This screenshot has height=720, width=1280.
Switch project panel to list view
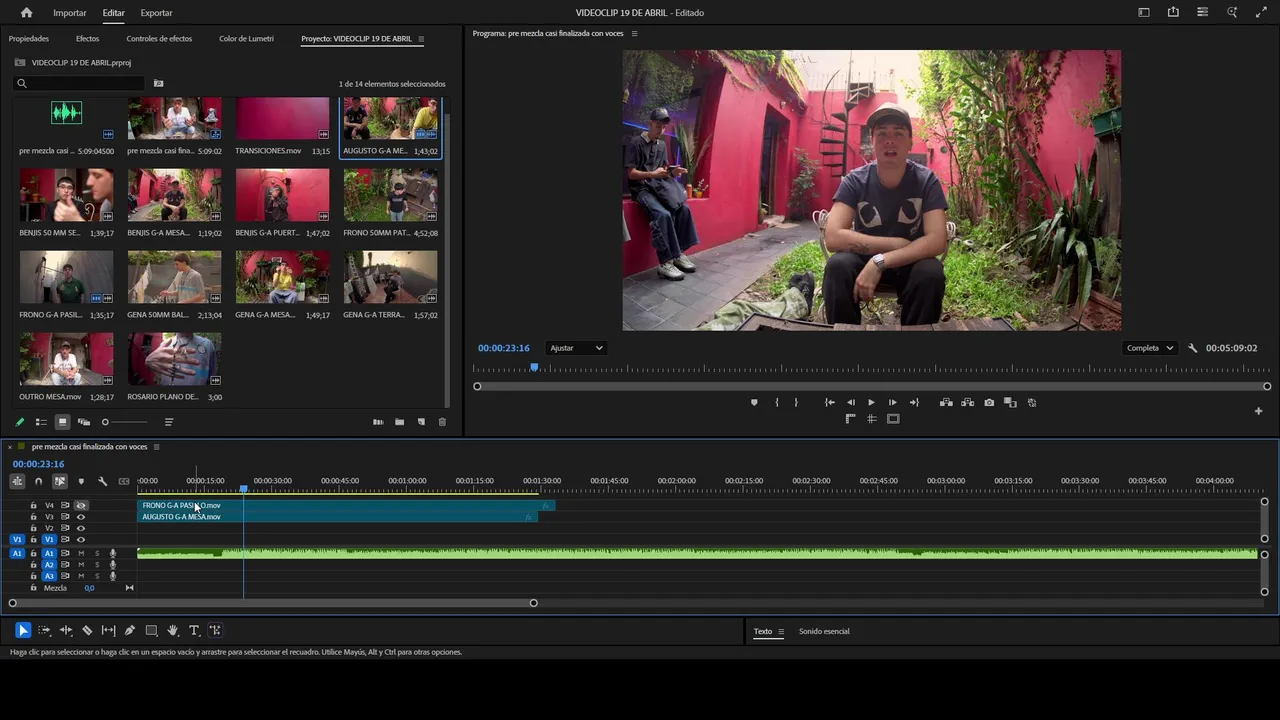(41, 422)
